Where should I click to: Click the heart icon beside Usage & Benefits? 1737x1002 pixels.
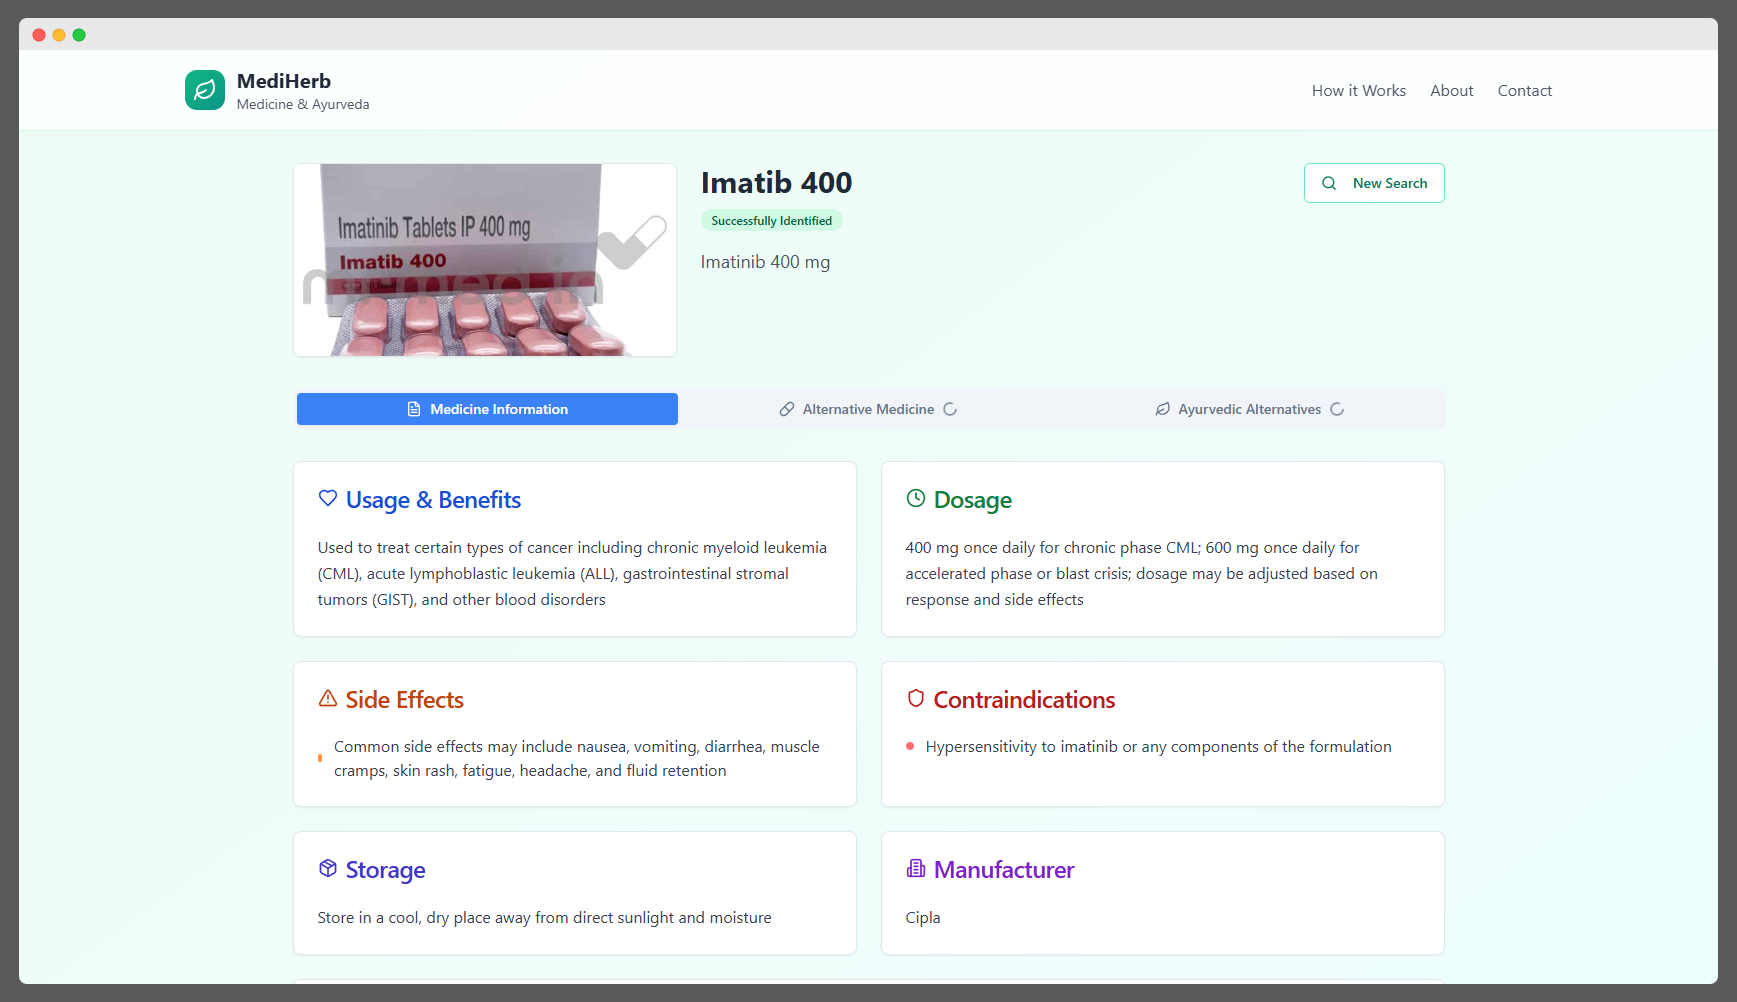click(328, 498)
